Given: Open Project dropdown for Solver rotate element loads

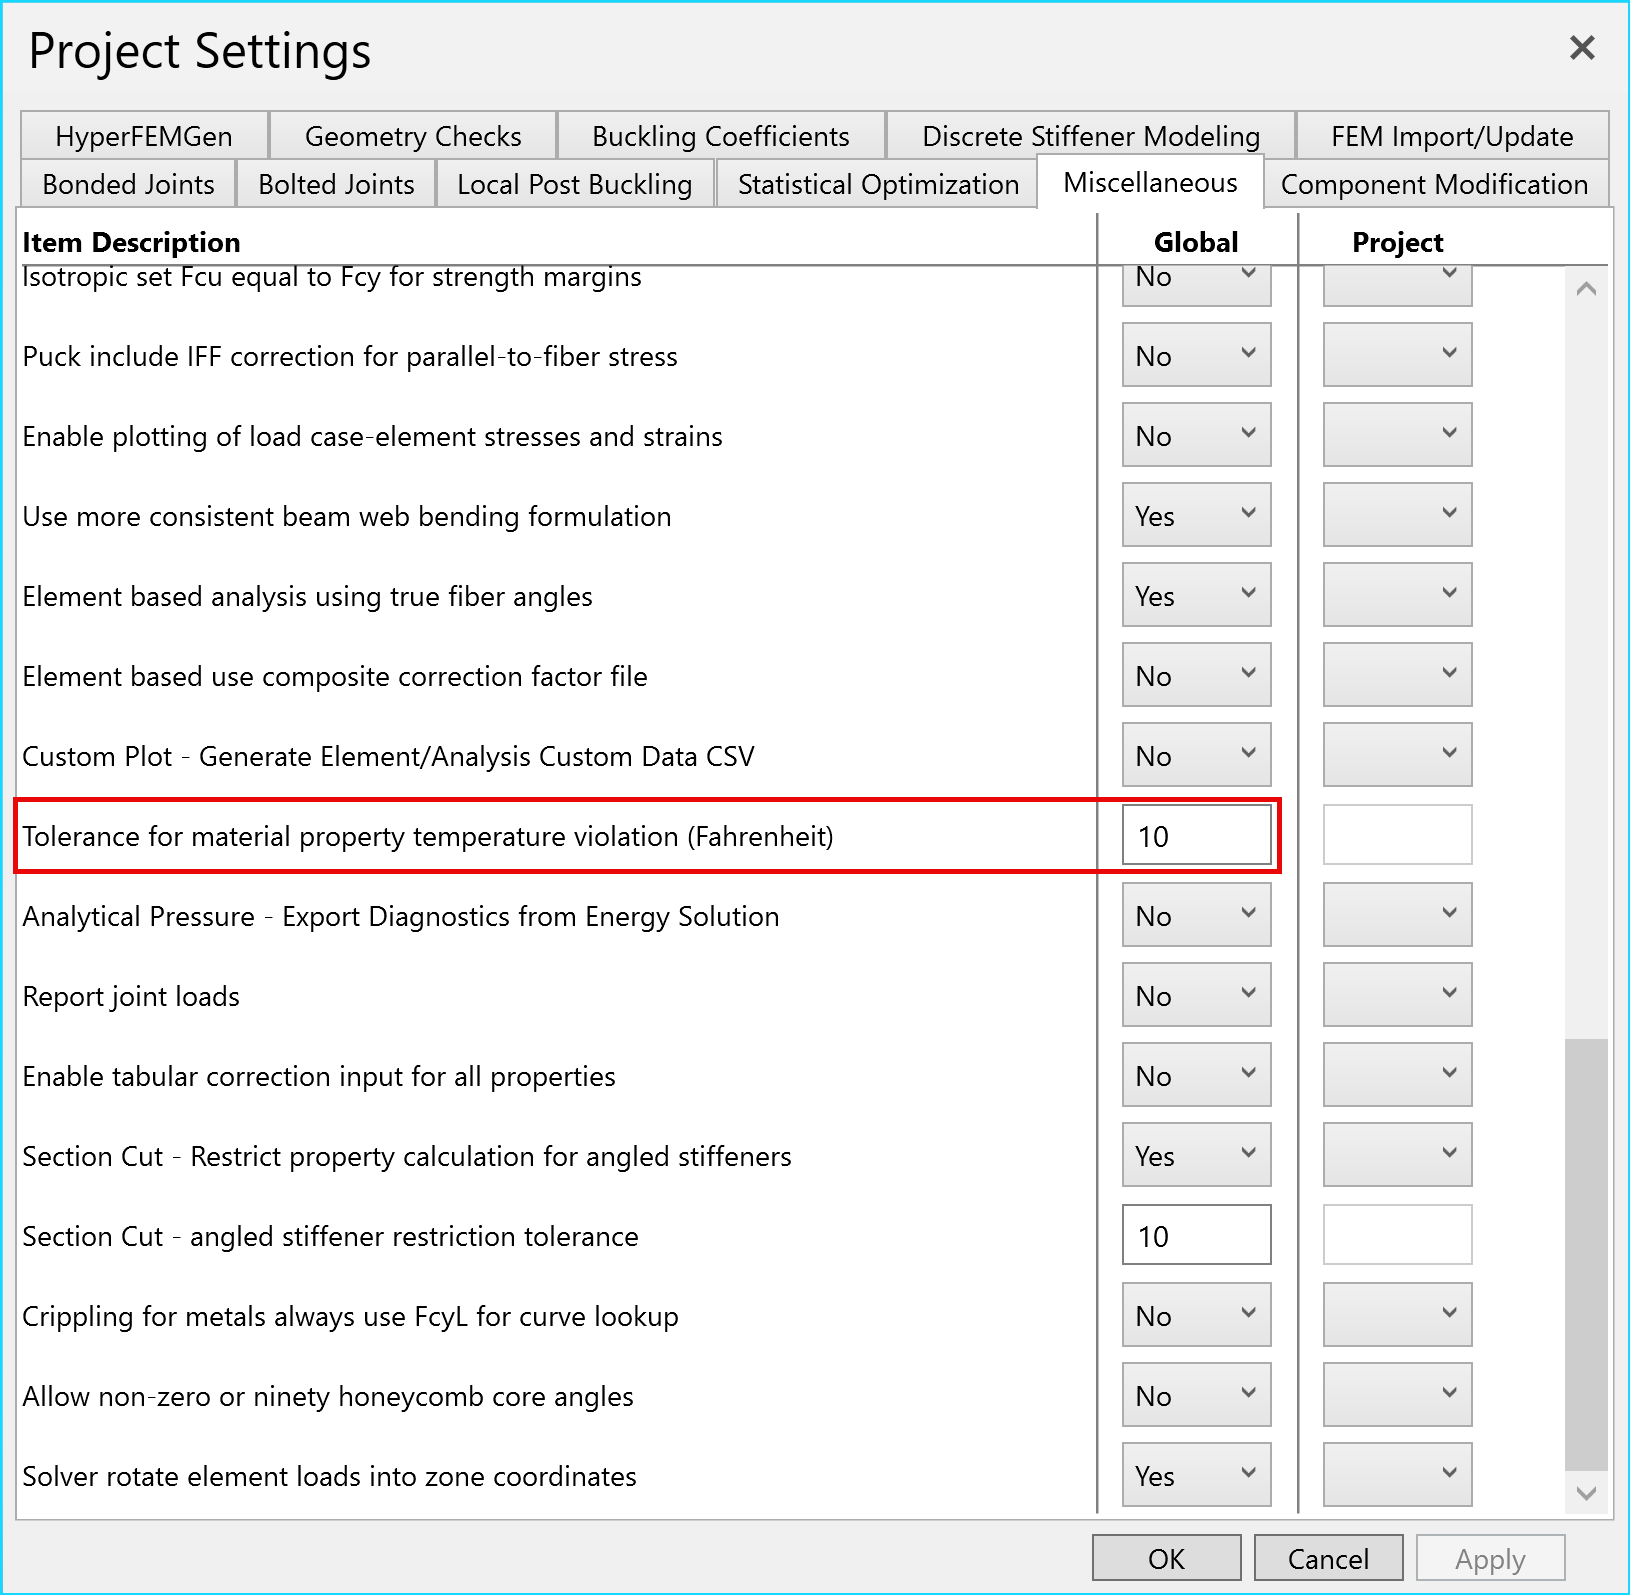Looking at the screenshot, I should coord(1397,1475).
